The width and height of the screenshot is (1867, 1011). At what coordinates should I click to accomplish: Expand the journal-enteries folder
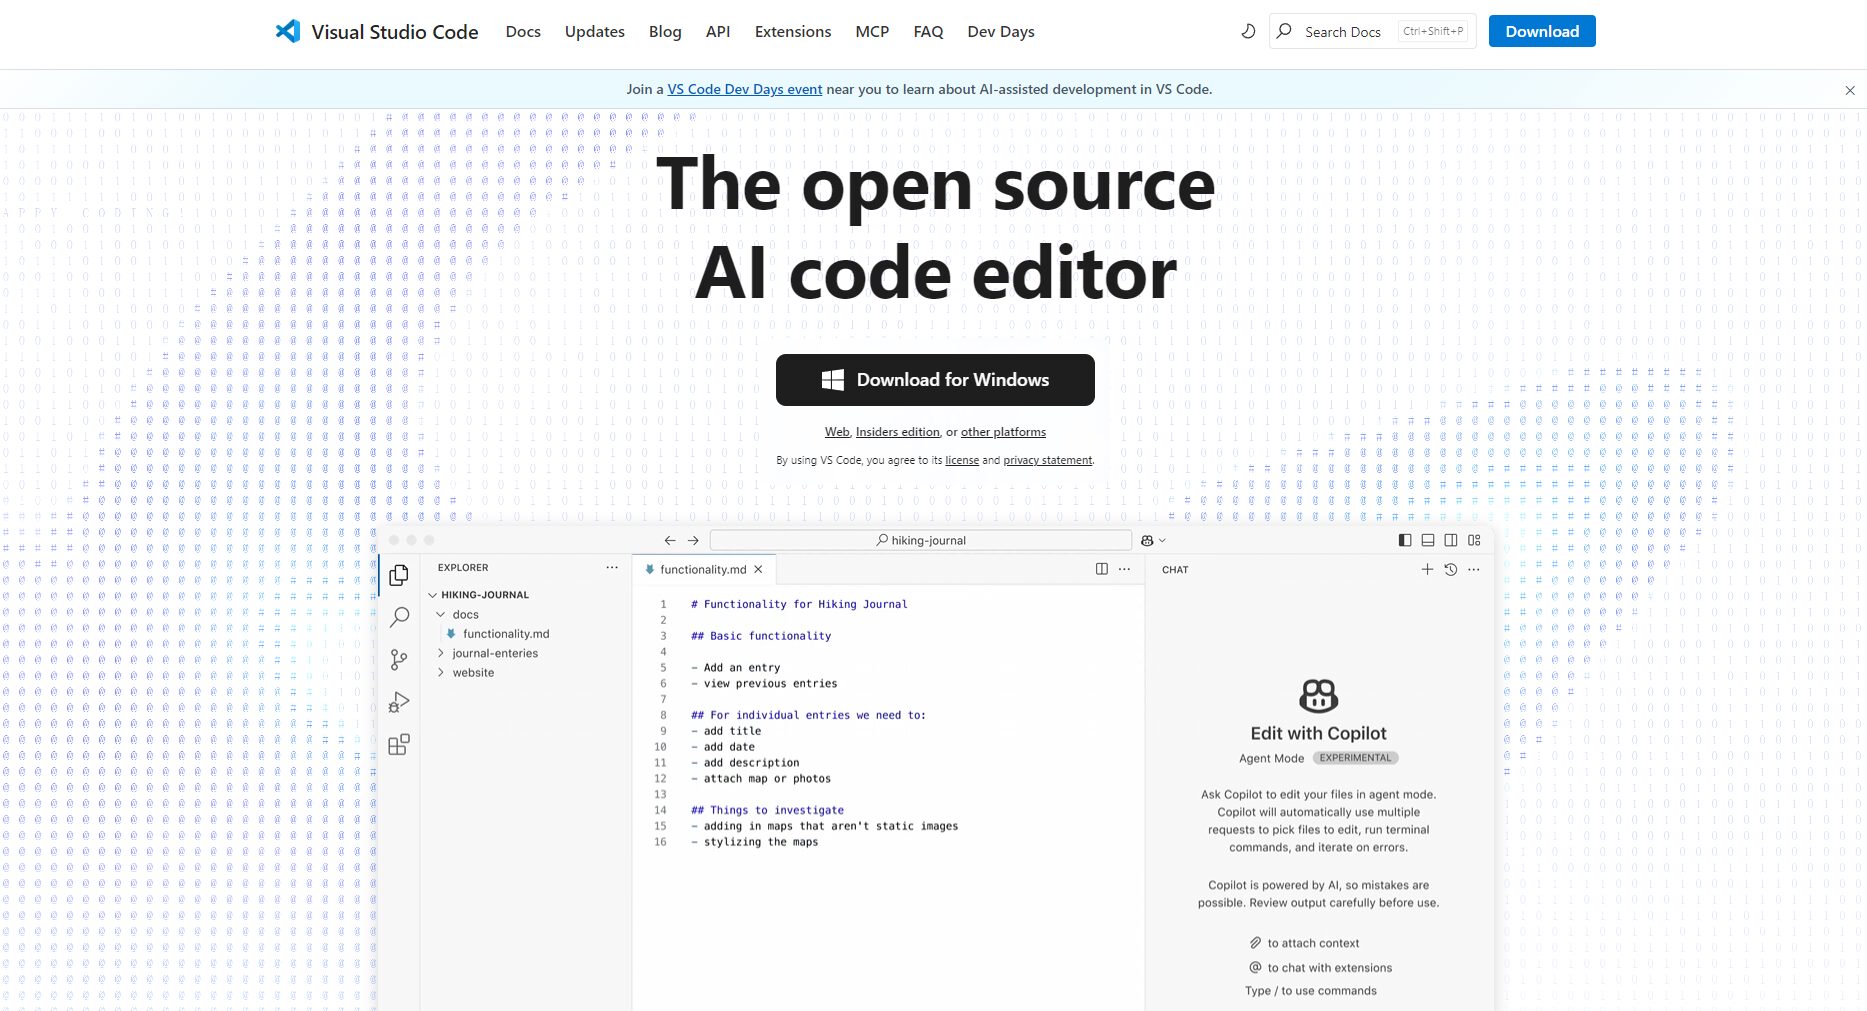click(440, 653)
